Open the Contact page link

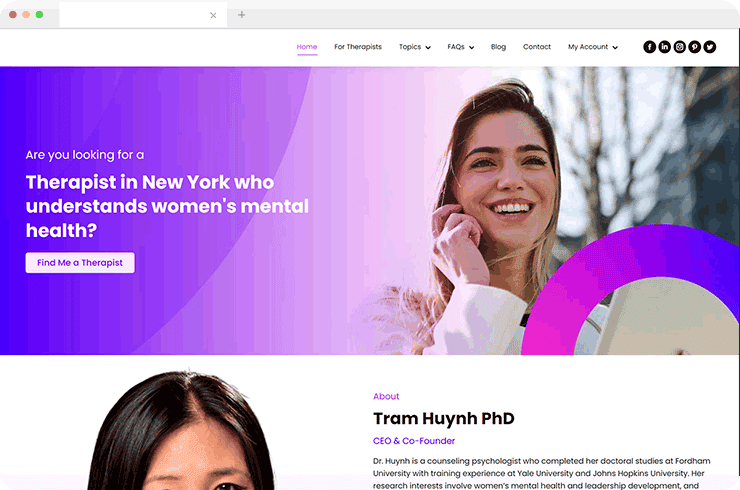(537, 47)
